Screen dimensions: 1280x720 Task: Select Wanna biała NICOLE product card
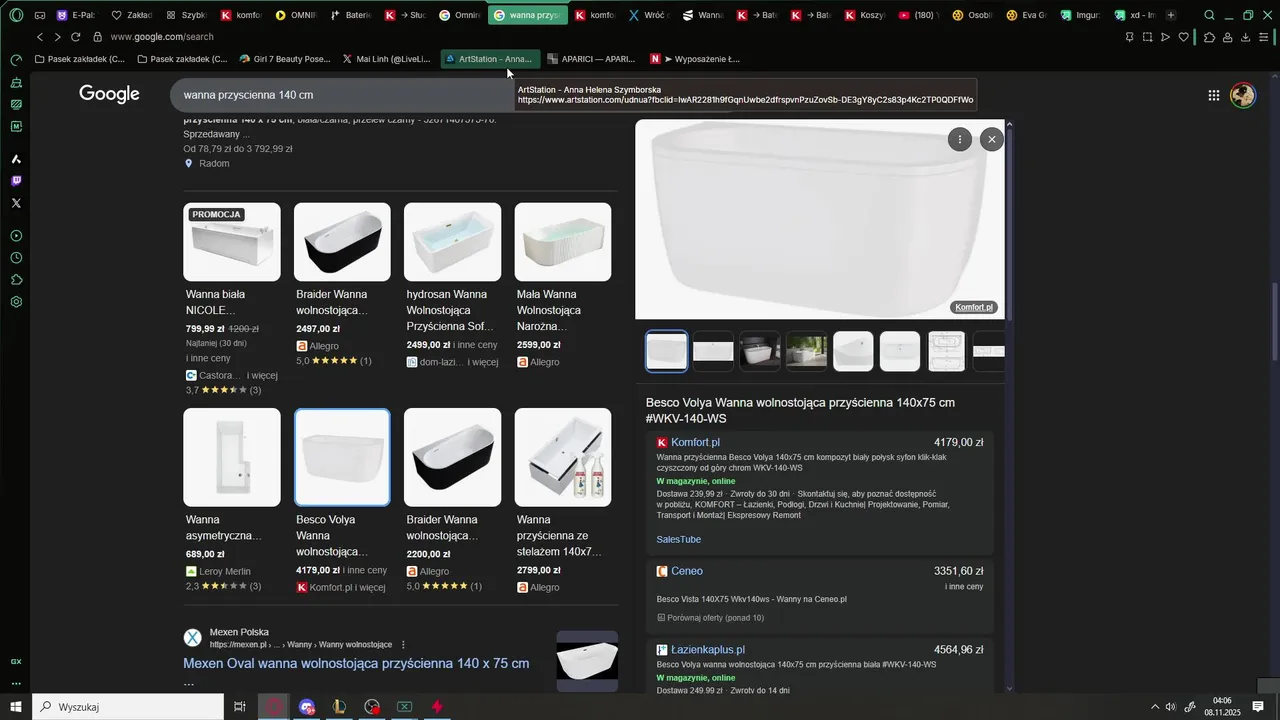point(232,298)
